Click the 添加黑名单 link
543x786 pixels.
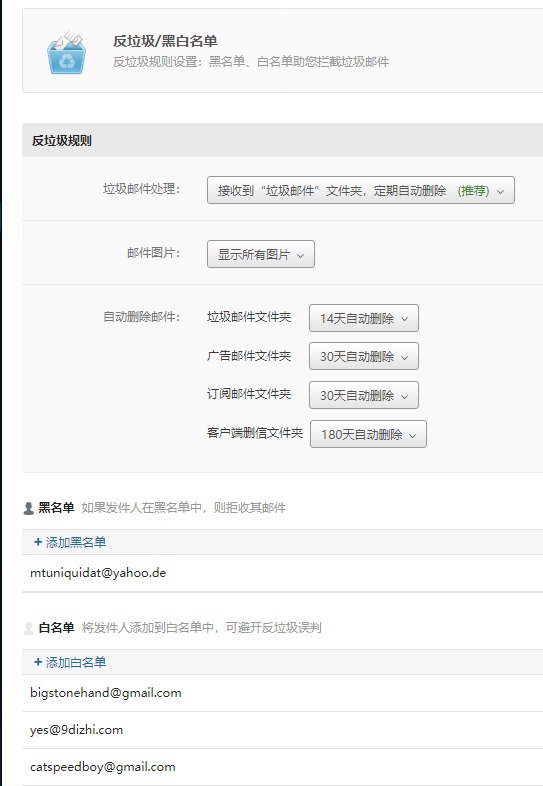[76, 542]
